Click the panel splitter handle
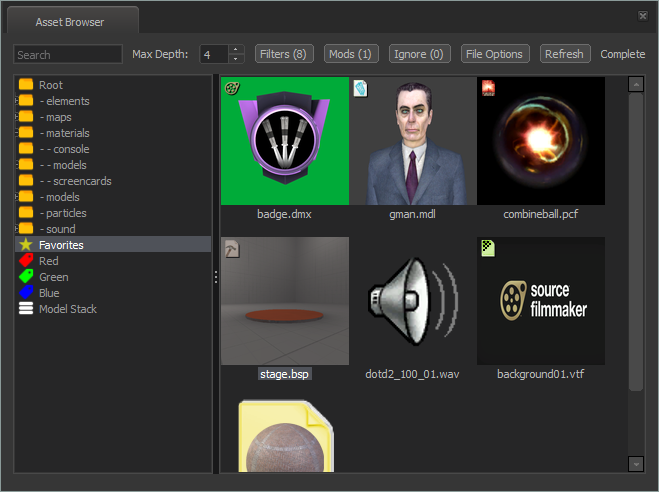 pyautogui.click(x=216, y=276)
